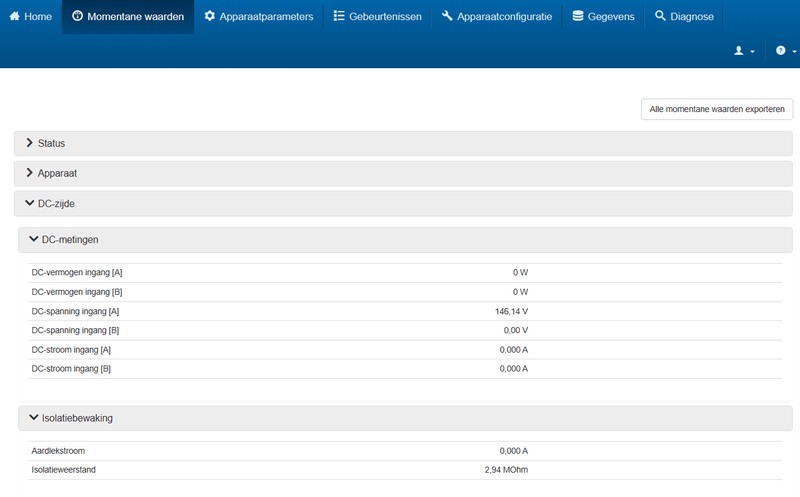Open the Apparaatconfiguratie tab label

tap(505, 16)
